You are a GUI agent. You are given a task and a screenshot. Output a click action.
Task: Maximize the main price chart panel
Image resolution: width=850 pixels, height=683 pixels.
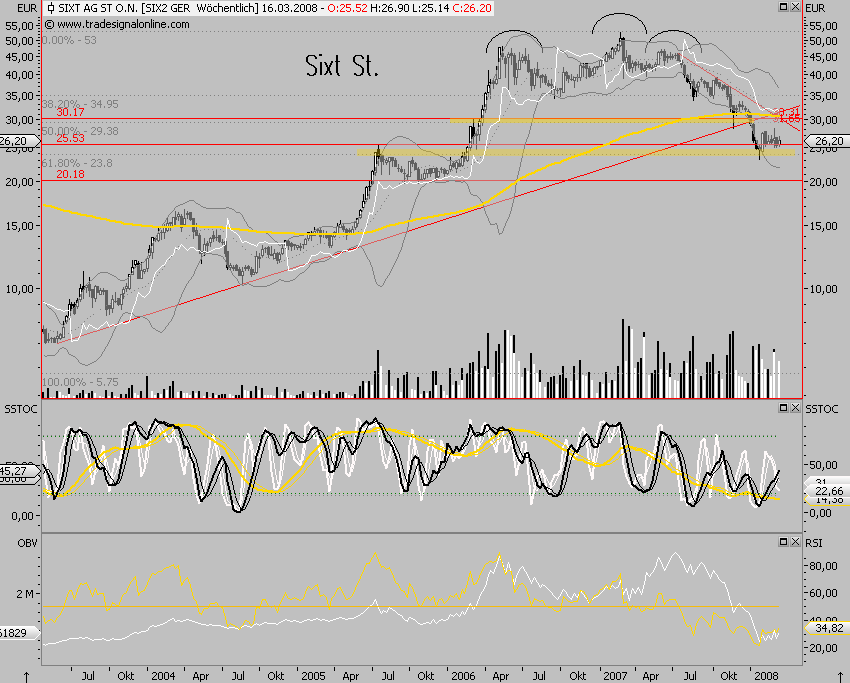point(783,6)
